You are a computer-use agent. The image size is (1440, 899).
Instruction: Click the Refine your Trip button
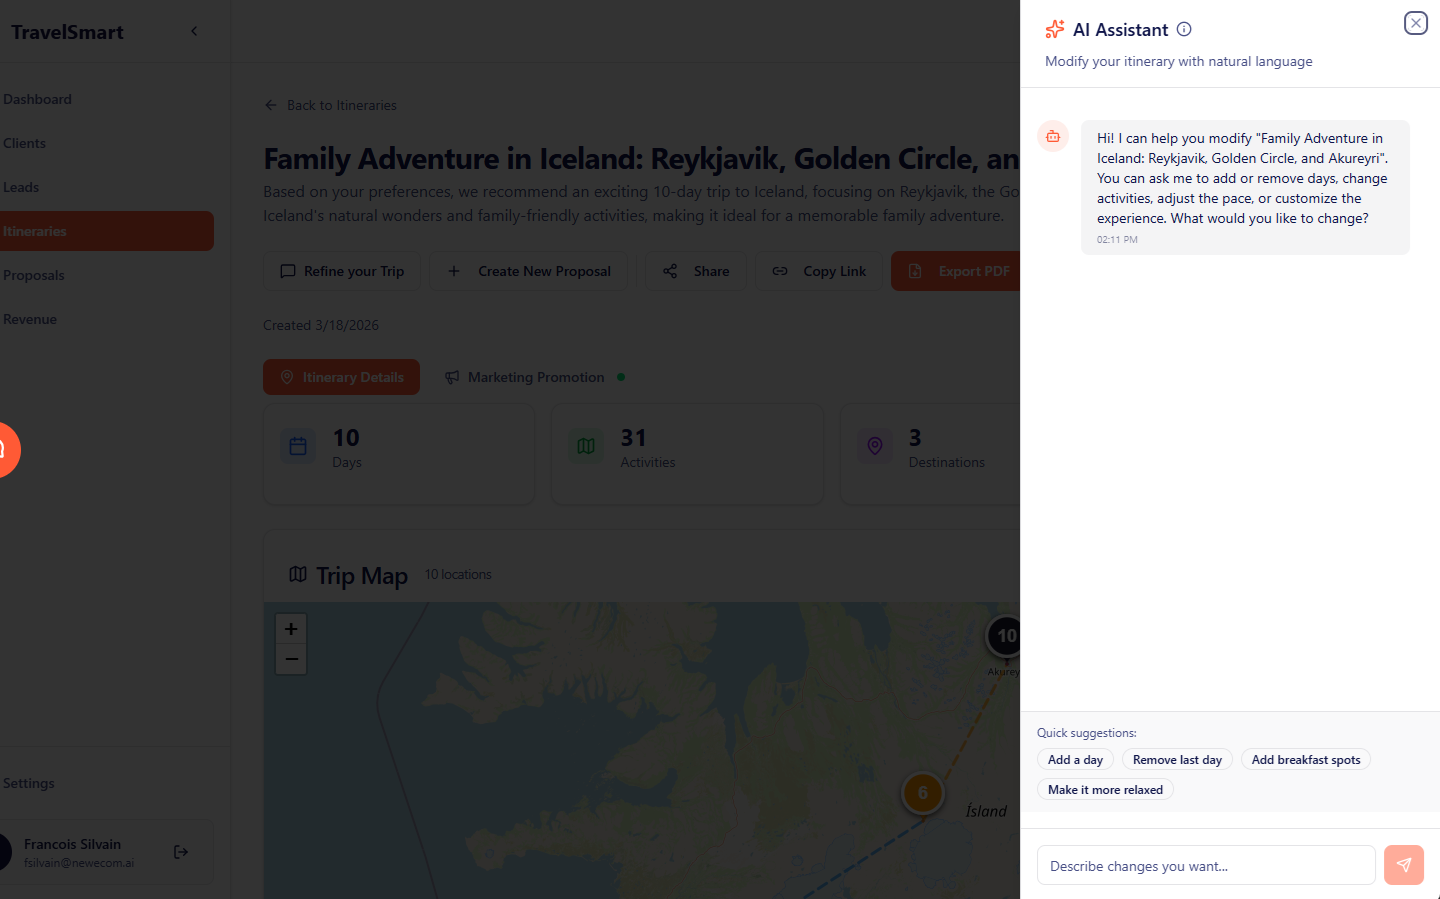(x=343, y=271)
